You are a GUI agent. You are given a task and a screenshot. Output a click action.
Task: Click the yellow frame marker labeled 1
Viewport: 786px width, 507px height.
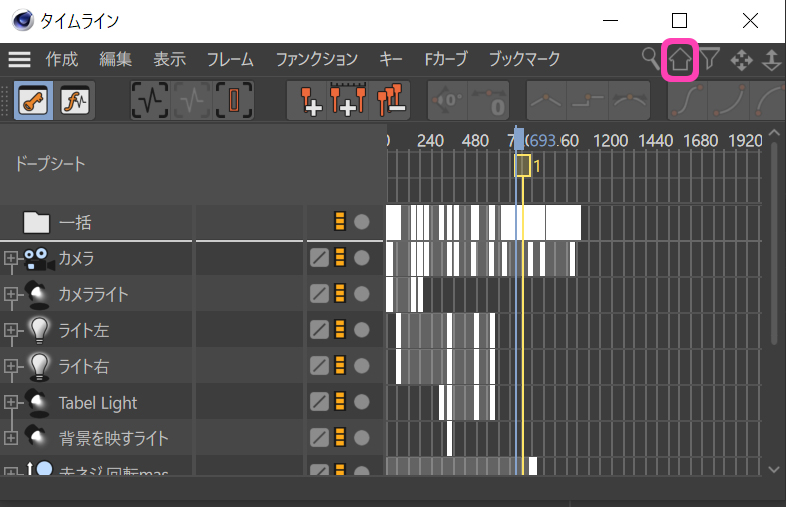(523, 165)
